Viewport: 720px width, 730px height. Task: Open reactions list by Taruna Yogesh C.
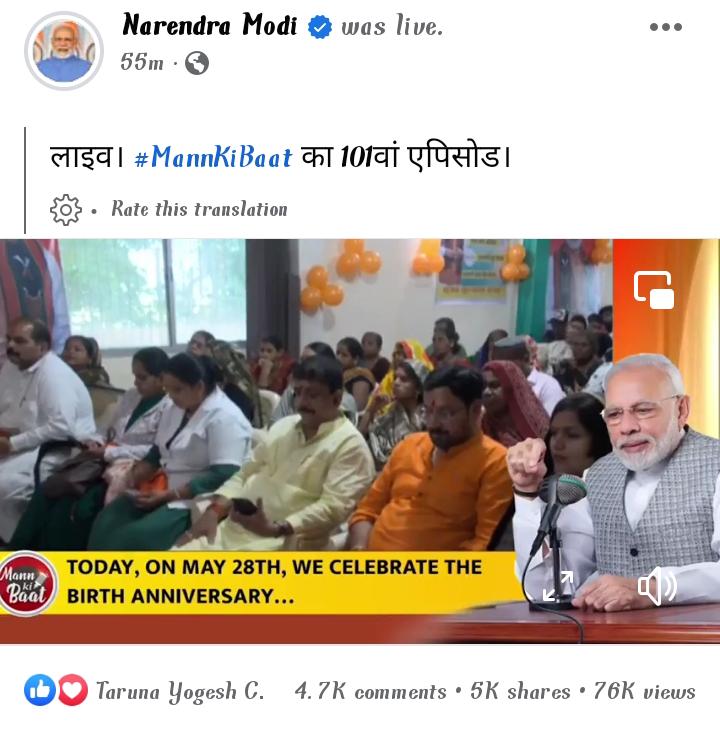tap(180, 691)
